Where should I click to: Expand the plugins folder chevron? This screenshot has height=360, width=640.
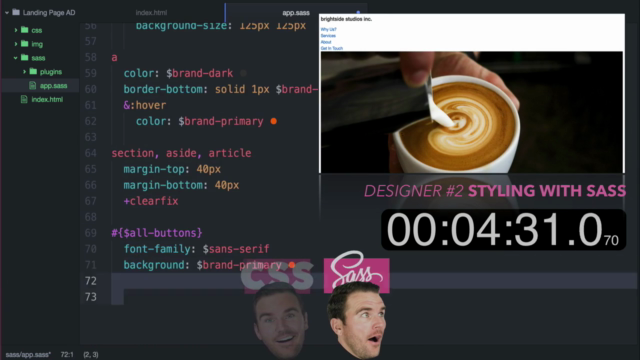tap(24, 72)
